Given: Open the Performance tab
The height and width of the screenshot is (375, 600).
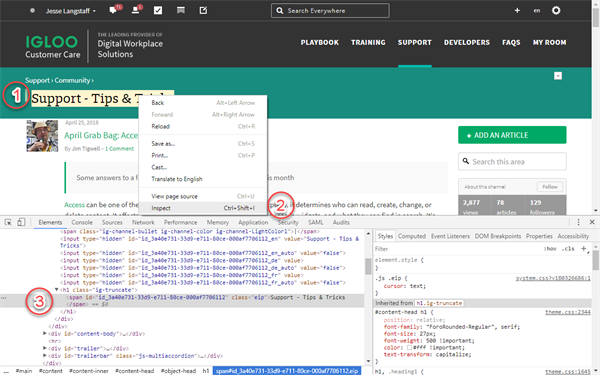Looking at the screenshot, I should 181,222.
